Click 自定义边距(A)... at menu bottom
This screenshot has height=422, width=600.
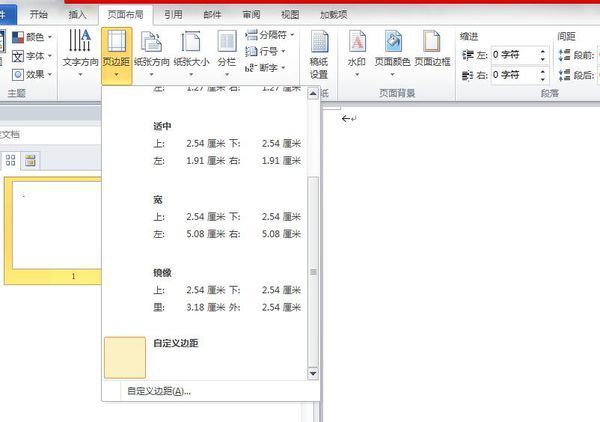[x=158, y=391]
